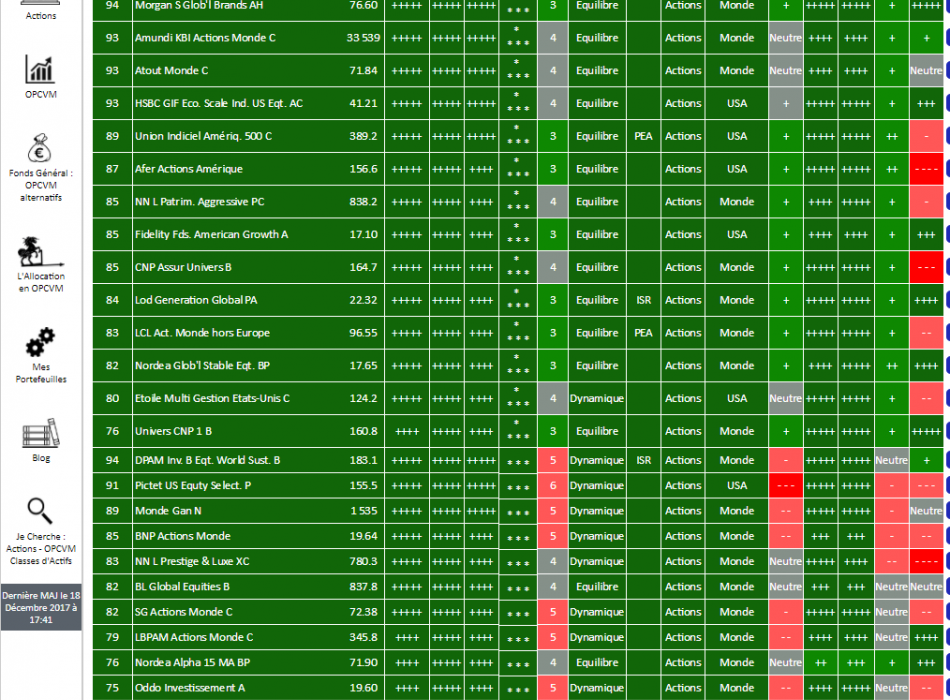Open Lod Generation Global PA
Screen dimensions: 950x700
click(196, 299)
